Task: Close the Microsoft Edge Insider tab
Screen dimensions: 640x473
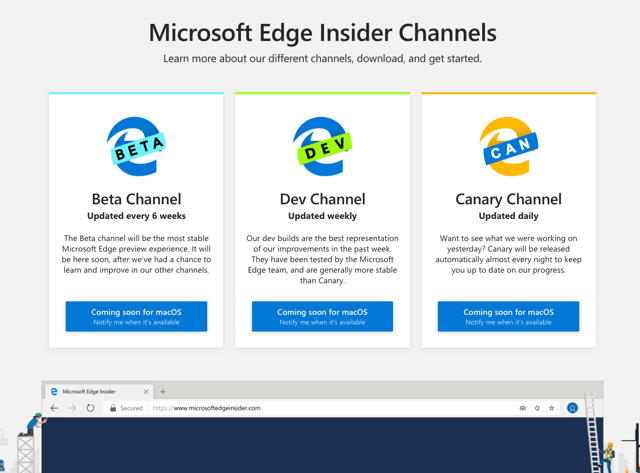Action: 146,392
